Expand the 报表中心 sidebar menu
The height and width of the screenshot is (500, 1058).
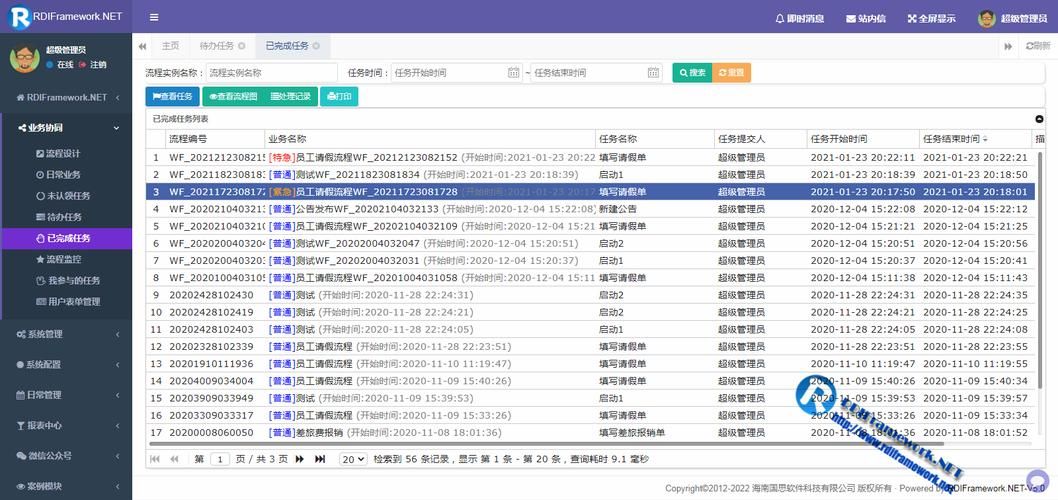(66, 426)
